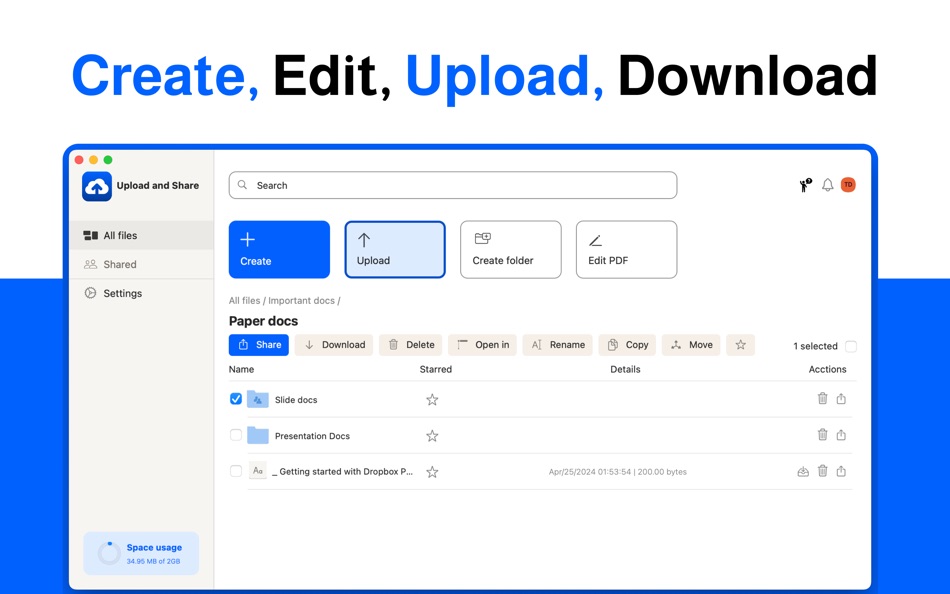Viewport: 950px width, 594px height.
Task: Click the Upload button
Action: point(395,250)
